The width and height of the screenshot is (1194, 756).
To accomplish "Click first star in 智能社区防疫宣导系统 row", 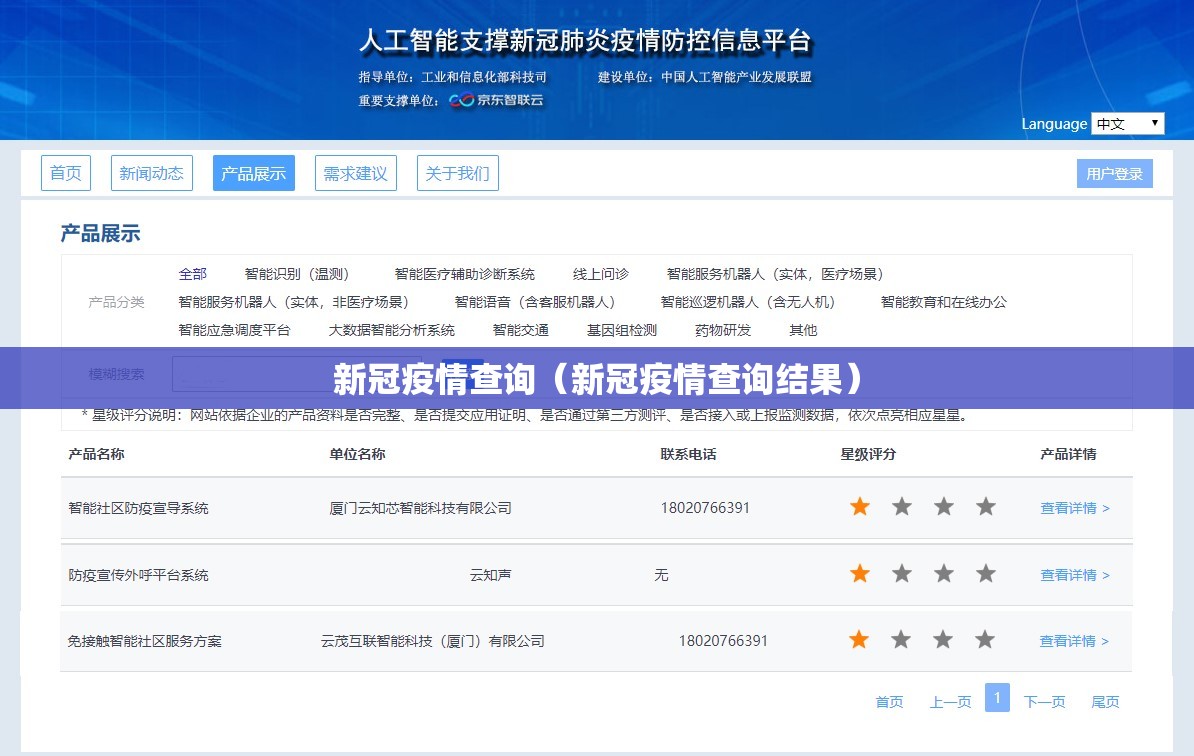I will tap(860, 506).
